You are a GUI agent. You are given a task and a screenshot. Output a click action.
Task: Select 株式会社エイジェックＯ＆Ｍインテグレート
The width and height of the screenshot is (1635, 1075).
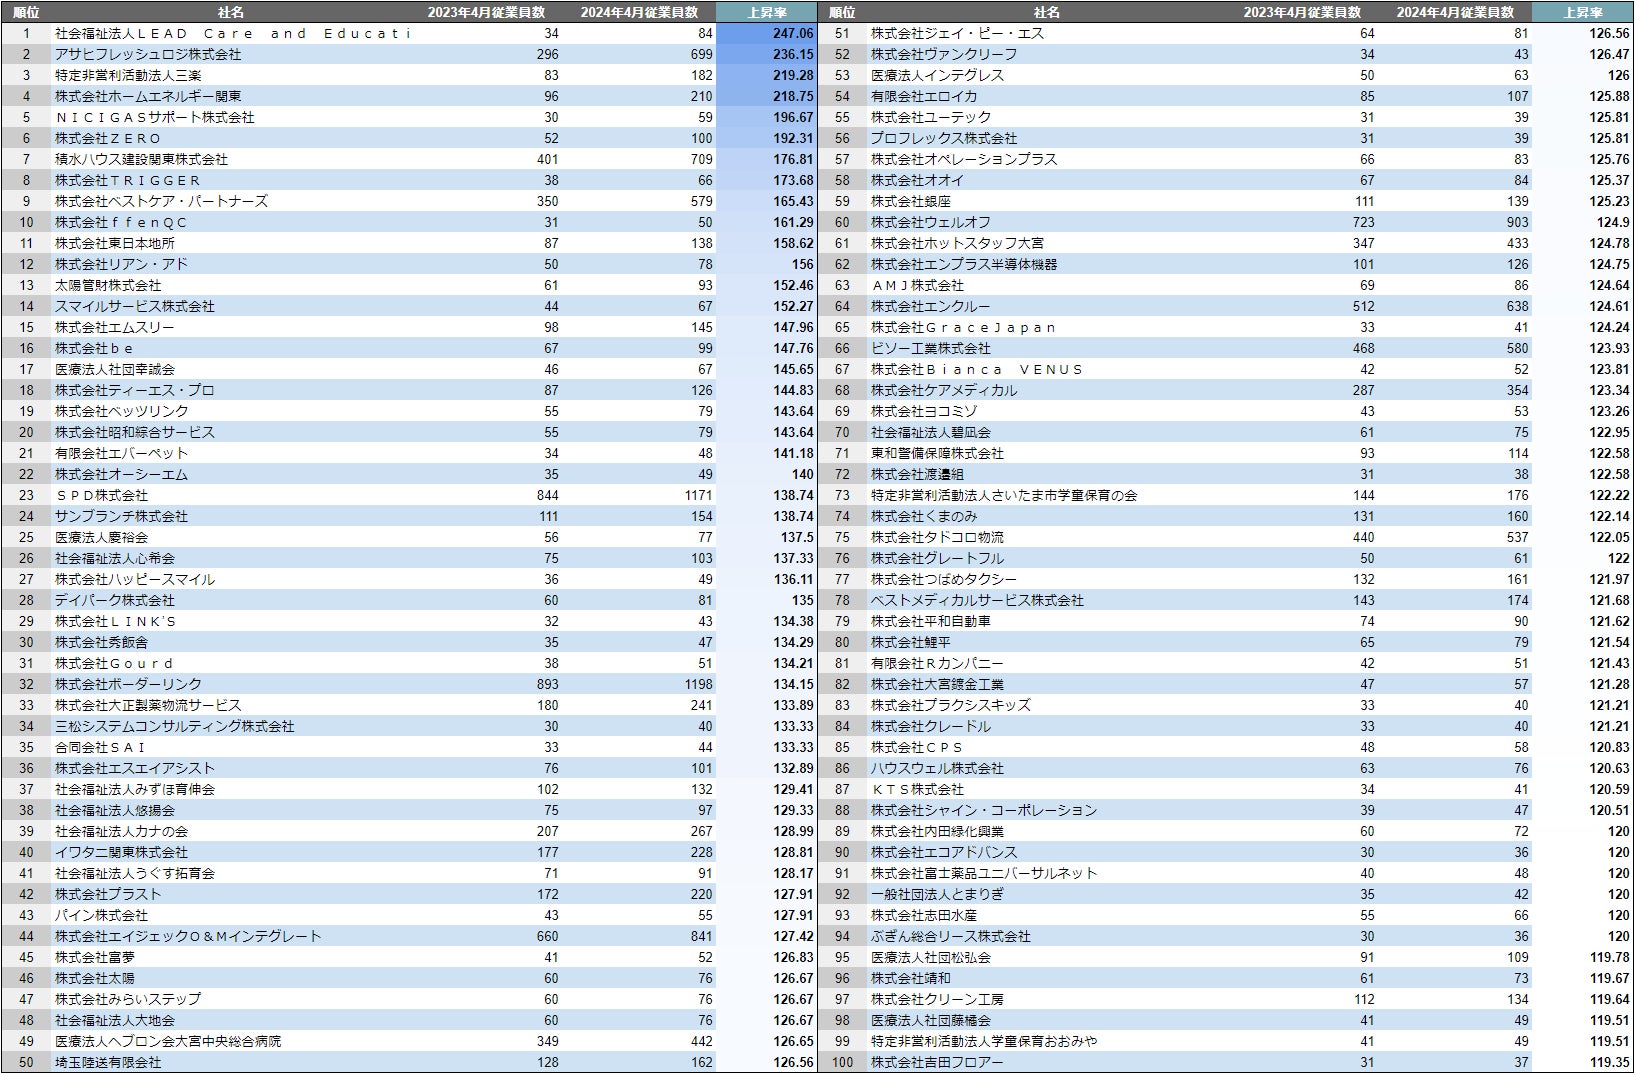[188, 936]
